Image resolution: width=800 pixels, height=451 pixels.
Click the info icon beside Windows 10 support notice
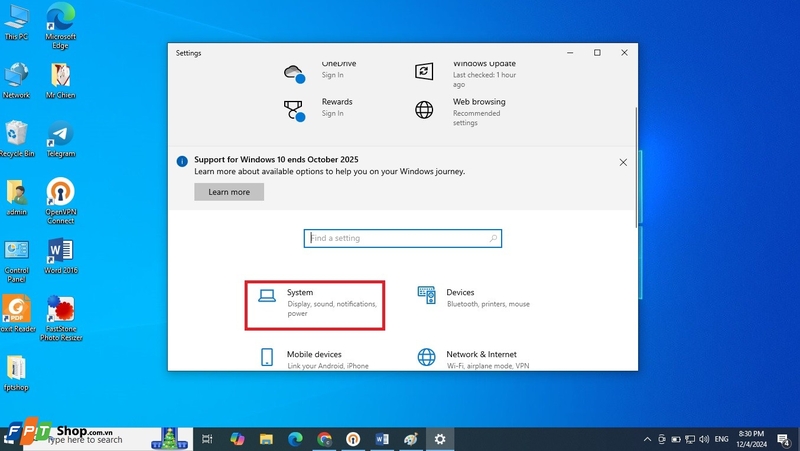point(182,161)
